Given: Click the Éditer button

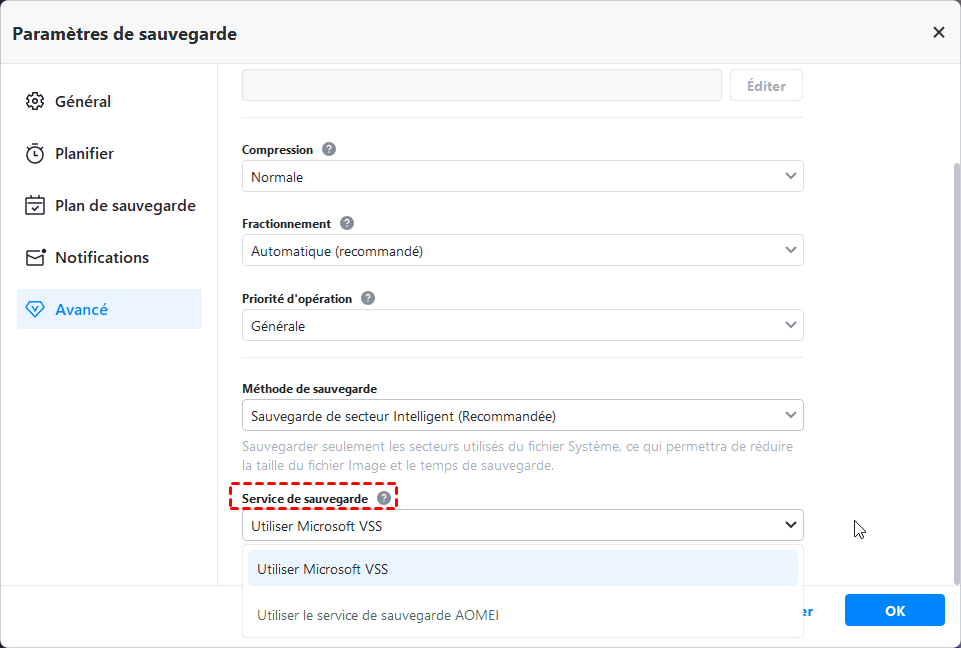Looking at the screenshot, I should coord(766,86).
